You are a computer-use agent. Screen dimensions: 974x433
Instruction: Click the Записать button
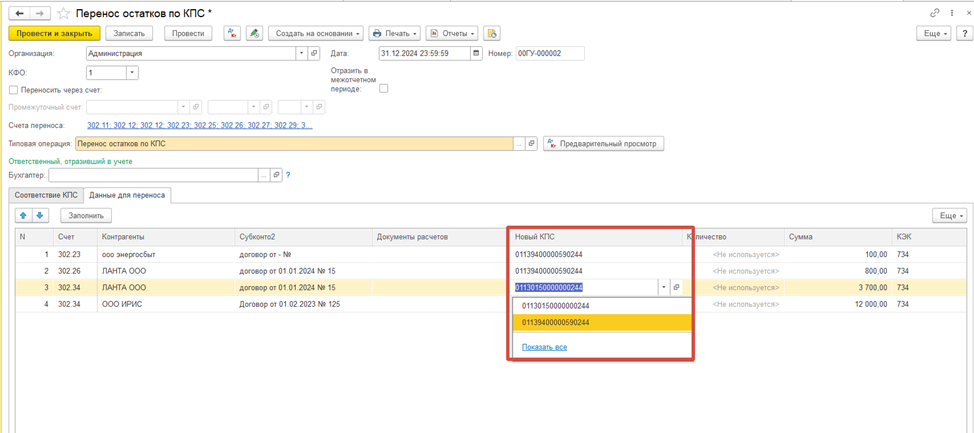pyautogui.click(x=129, y=34)
